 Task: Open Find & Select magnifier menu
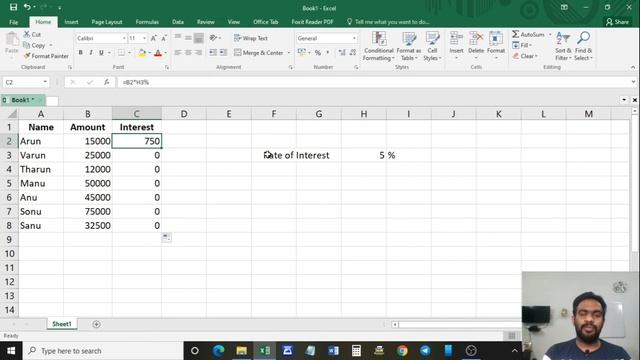click(583, 46)
